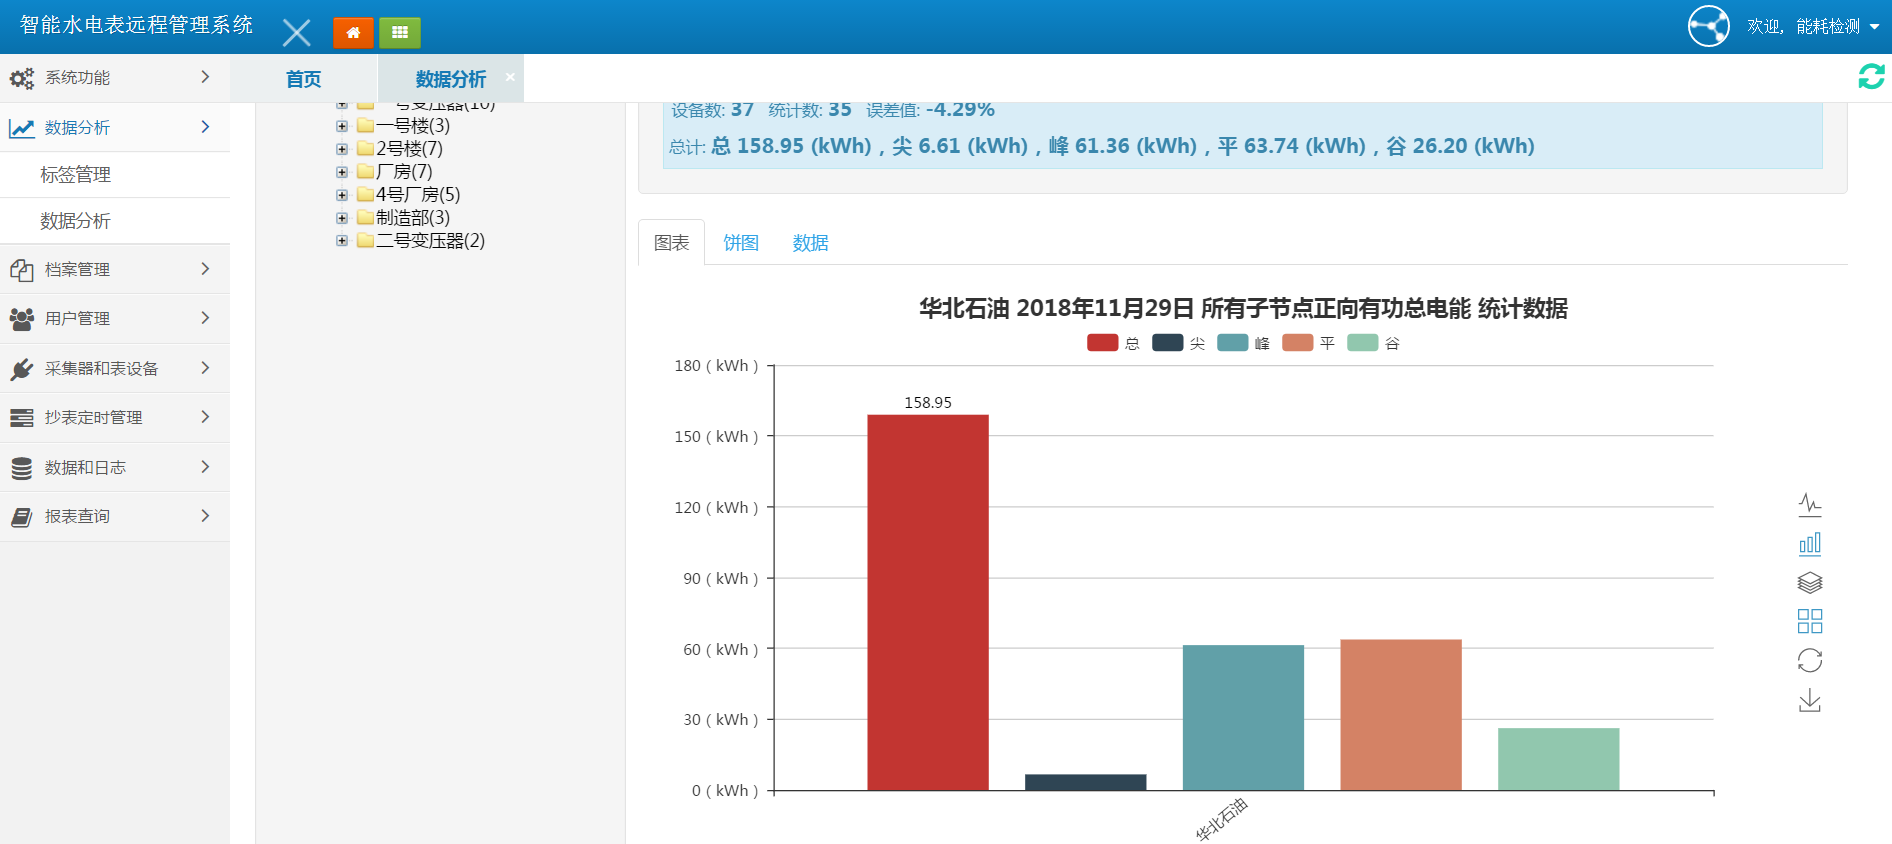Click the chart restore refresh icon
1892x844 pixels.
1809,661
